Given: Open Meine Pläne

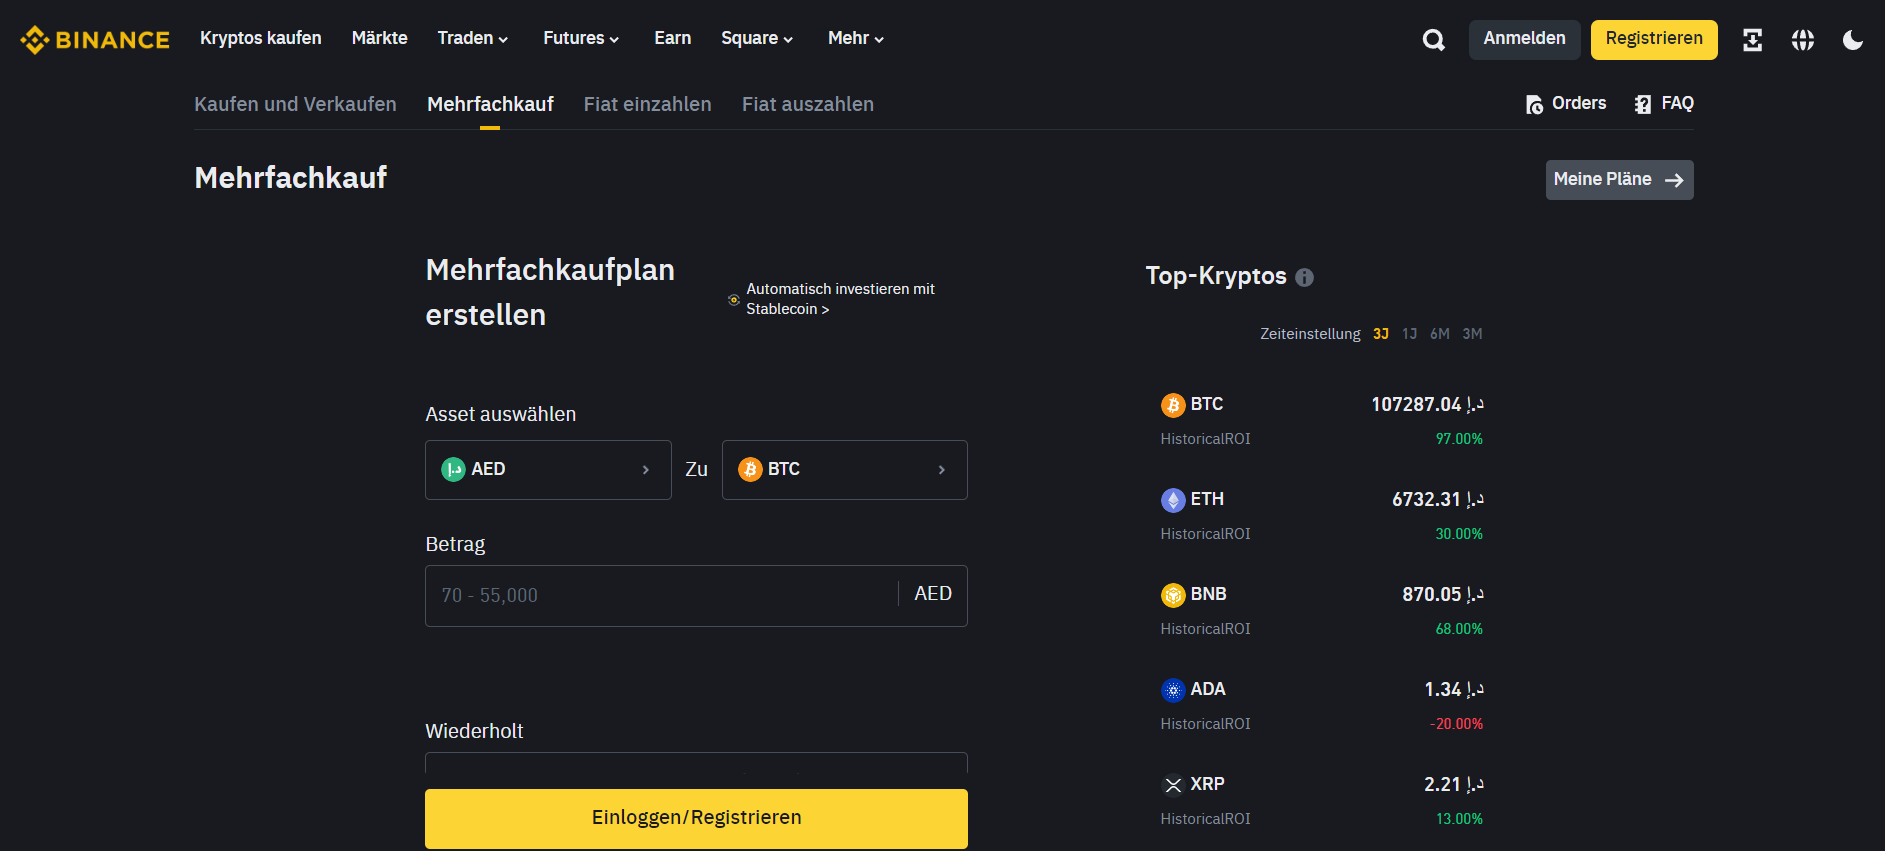Looking at the screenshot, I should [1620, 180].
